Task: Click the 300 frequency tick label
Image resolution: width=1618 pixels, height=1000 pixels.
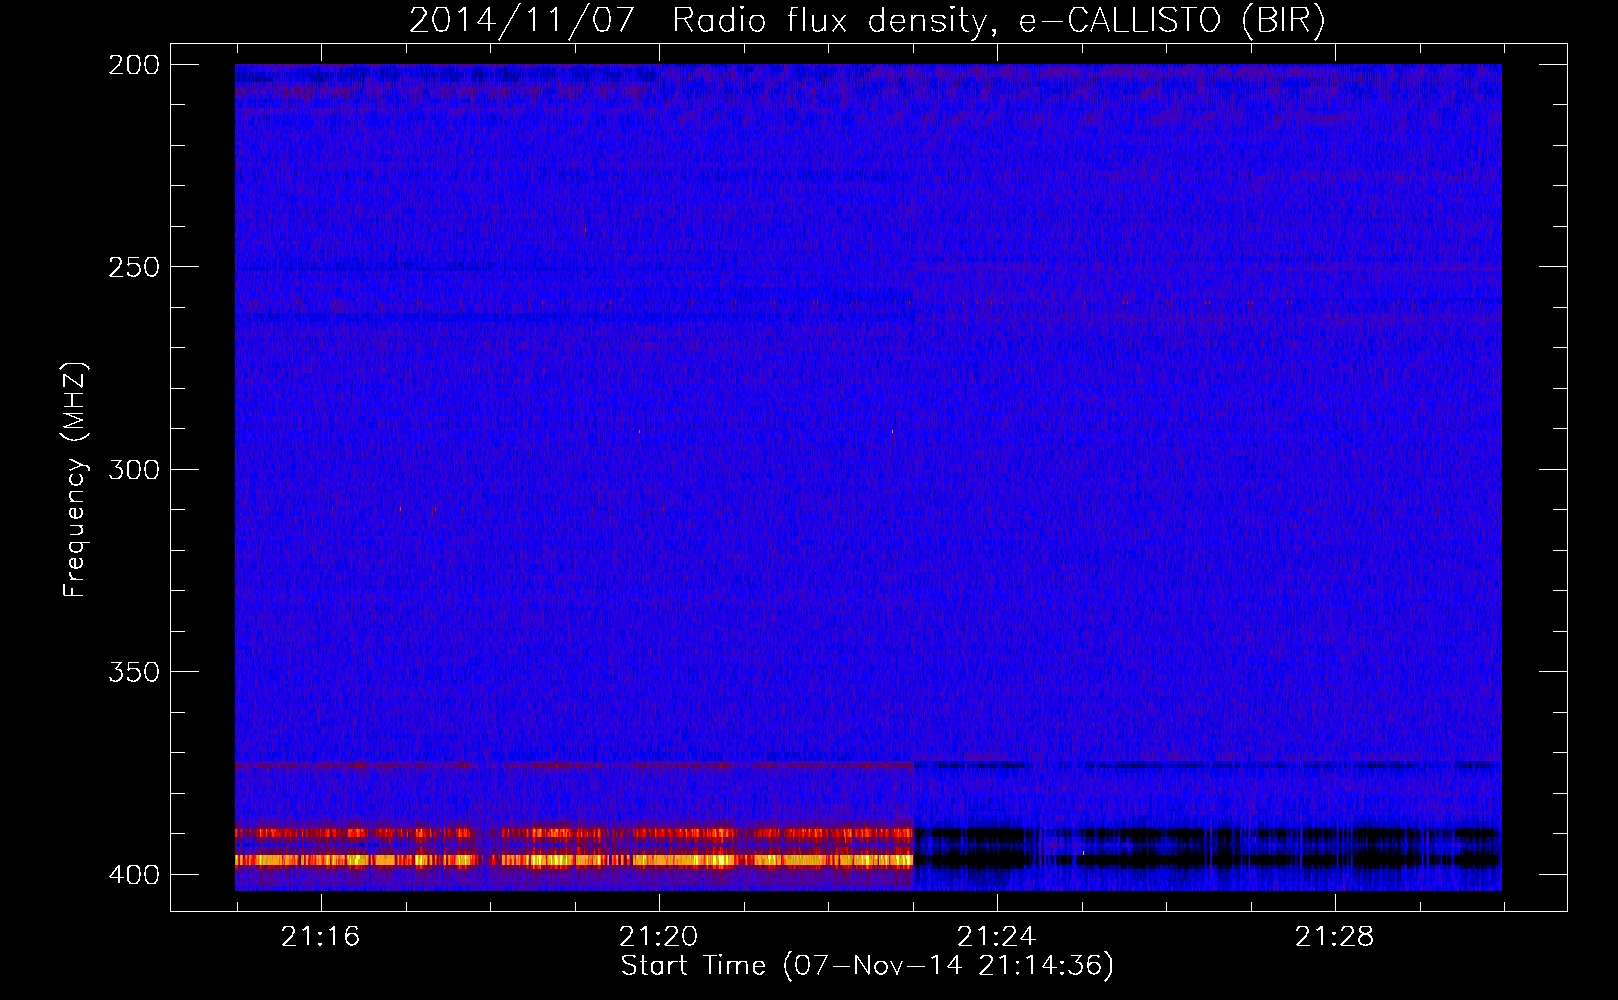Action: 134,470
